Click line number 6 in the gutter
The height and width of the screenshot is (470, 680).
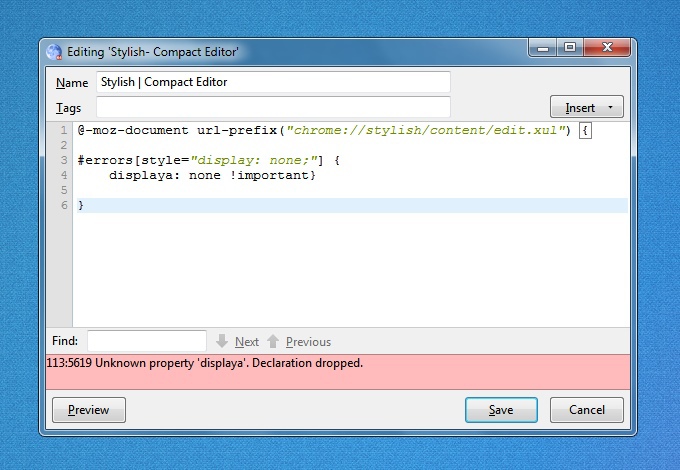[x=64, y=205]
